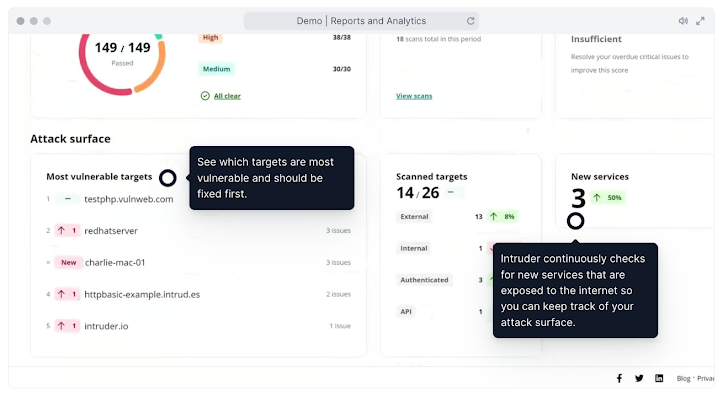Click the All clear checkmark link

220,96
